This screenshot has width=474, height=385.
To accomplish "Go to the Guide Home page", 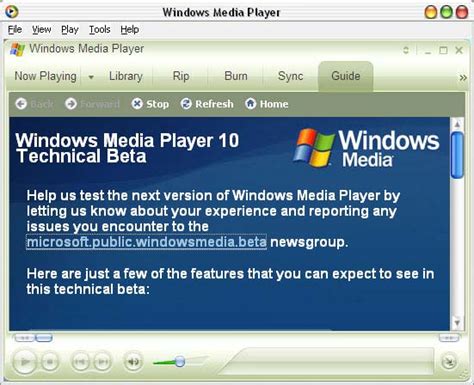I will point(267,104).
